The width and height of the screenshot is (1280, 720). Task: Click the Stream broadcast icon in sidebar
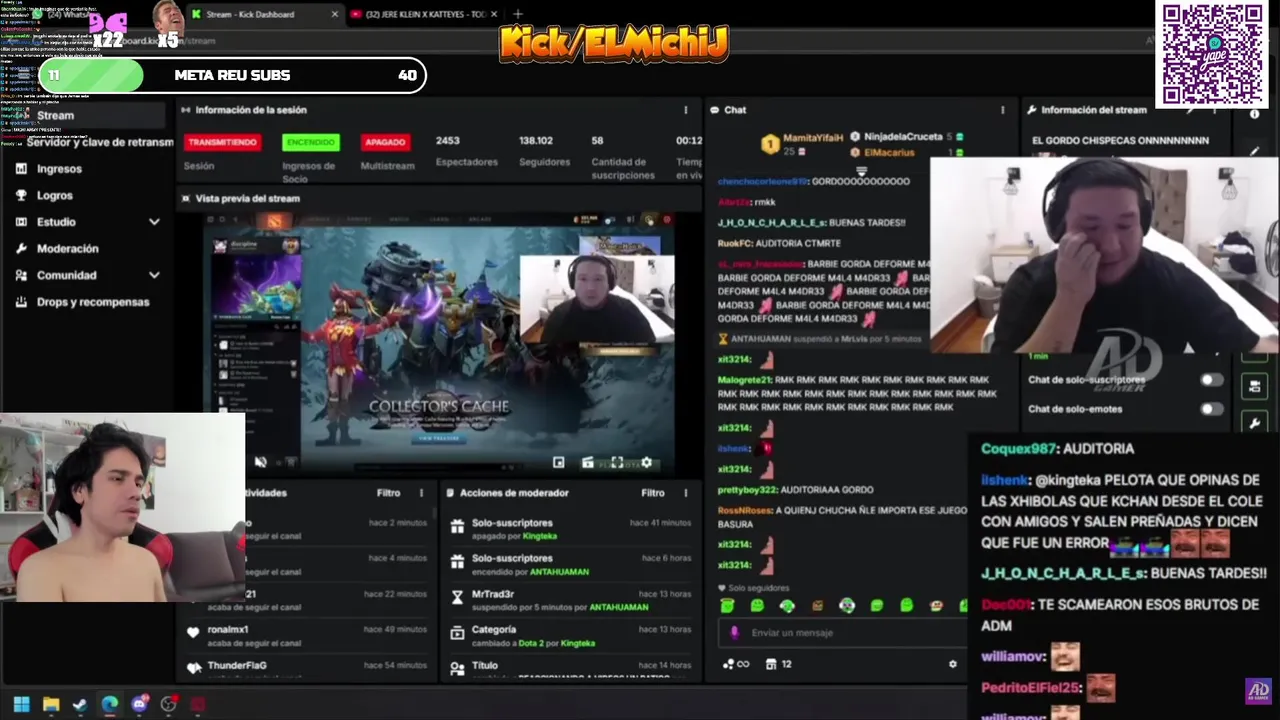(21, 115)
